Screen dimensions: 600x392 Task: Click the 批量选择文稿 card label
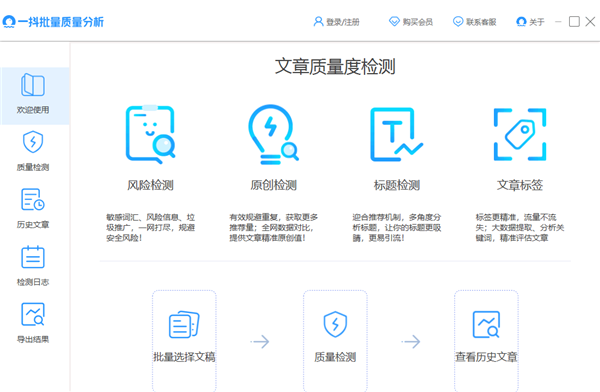(184, 357)
